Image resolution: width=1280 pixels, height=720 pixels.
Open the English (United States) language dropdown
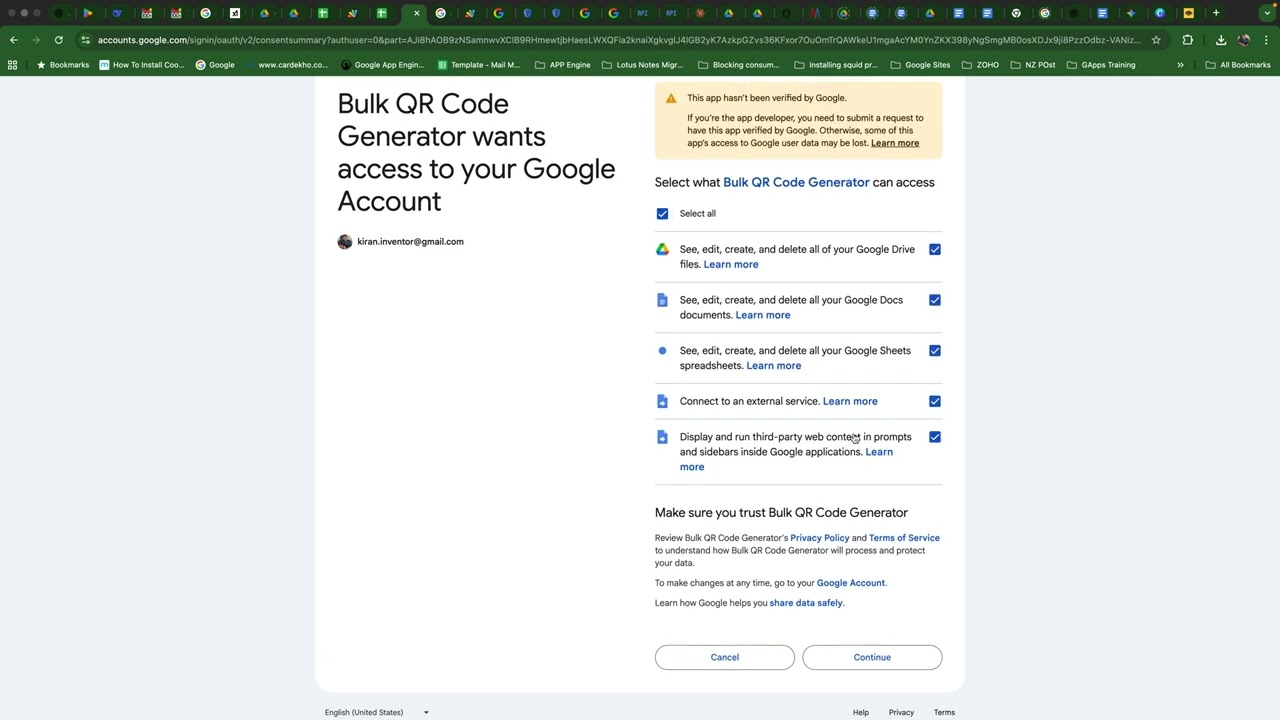tap(377, 712)
